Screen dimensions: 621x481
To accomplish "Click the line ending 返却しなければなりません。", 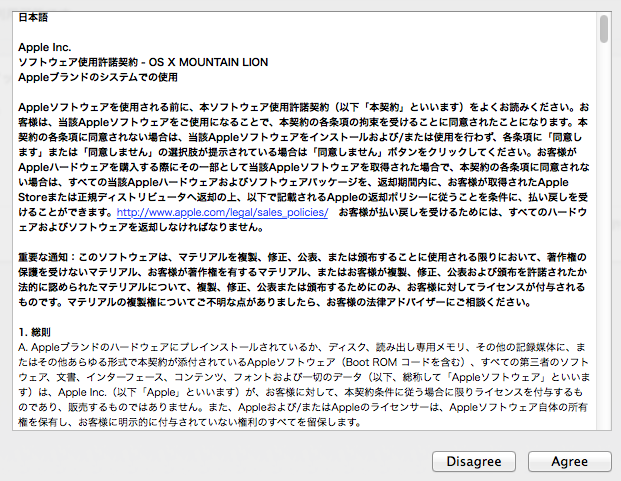I will pos(141,228).
